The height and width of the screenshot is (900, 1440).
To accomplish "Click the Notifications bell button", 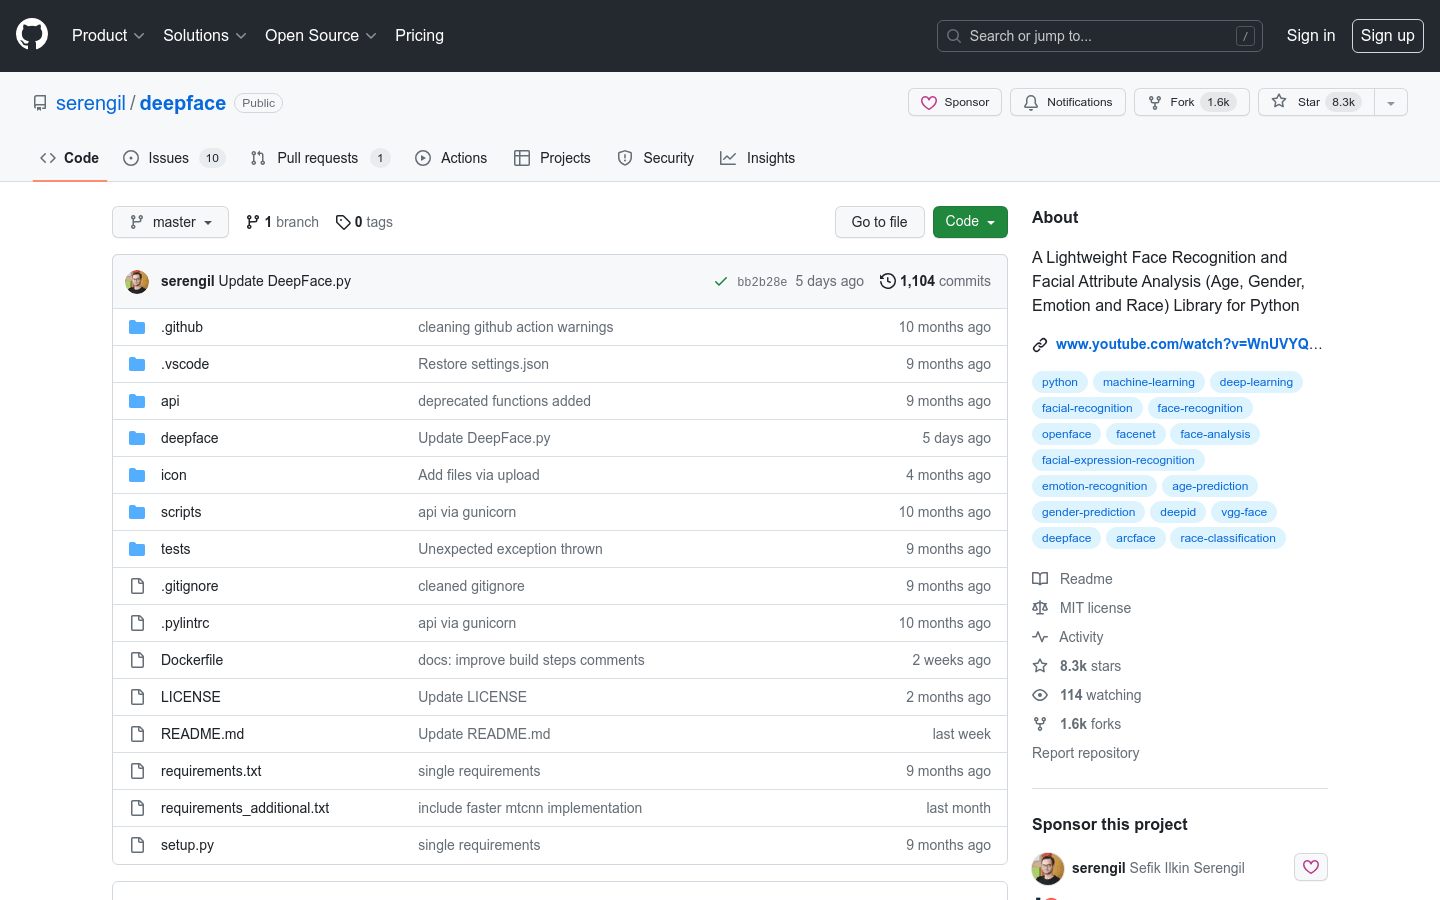I will (x=1067, y=102).
